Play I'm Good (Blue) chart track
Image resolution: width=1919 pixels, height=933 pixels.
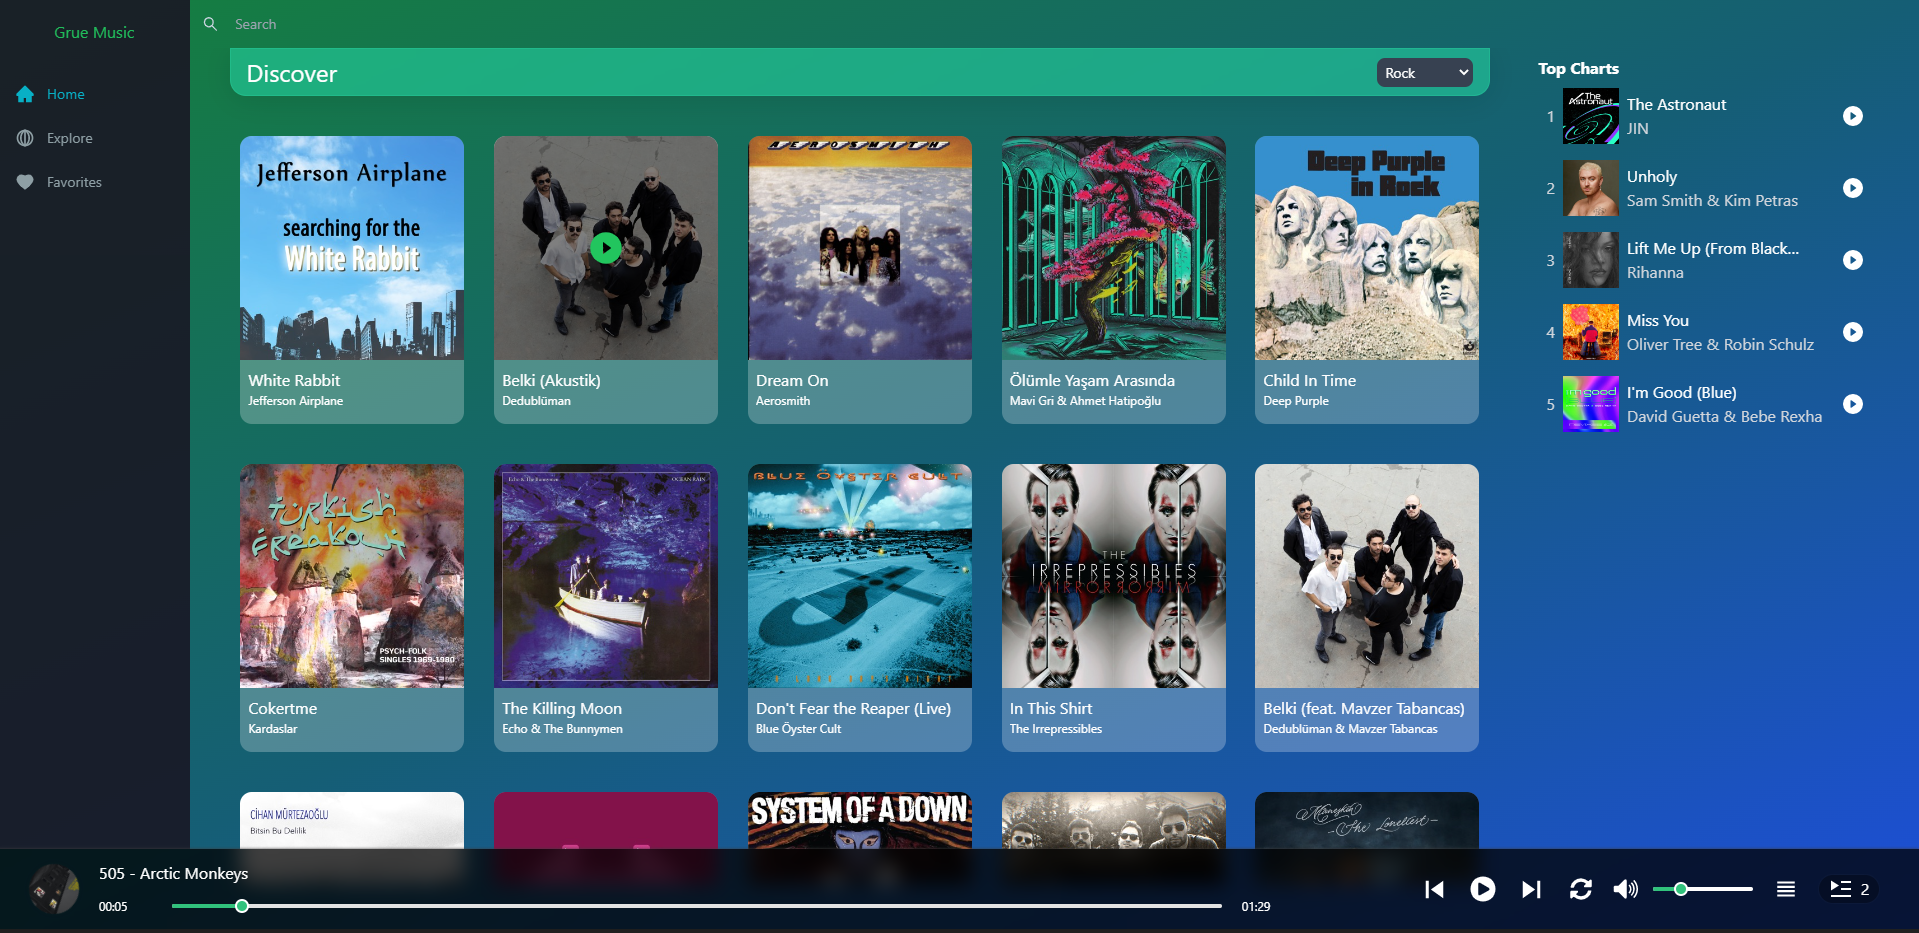1853,404
